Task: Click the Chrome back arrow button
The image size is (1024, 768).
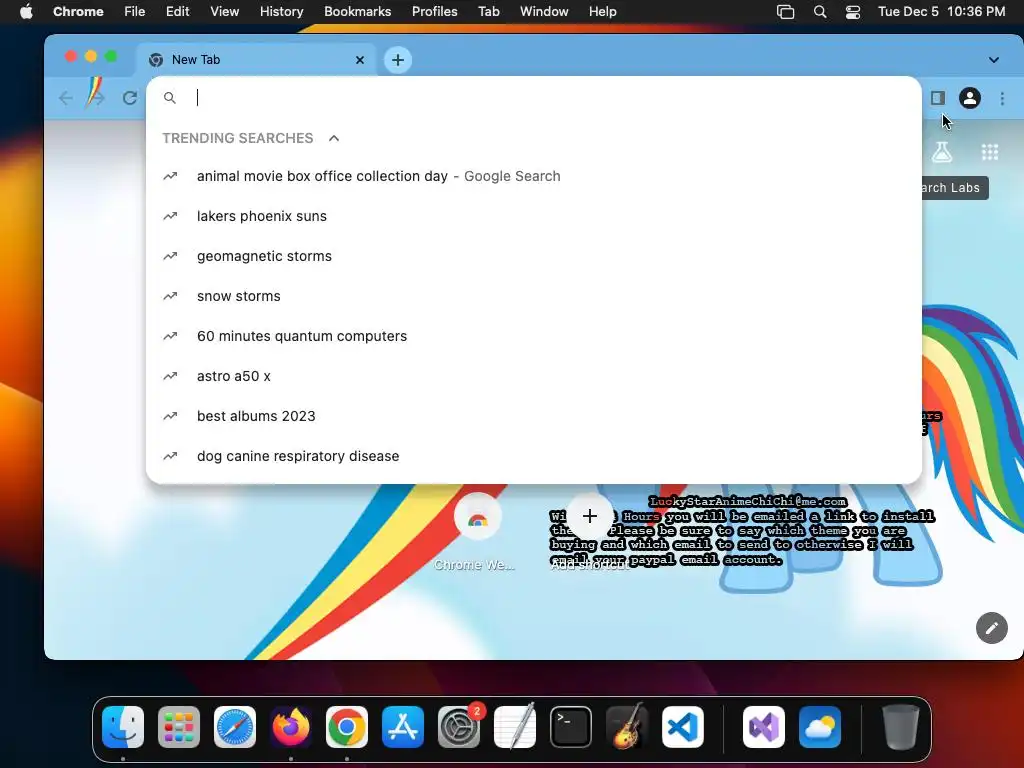Action: click(65, 98)
